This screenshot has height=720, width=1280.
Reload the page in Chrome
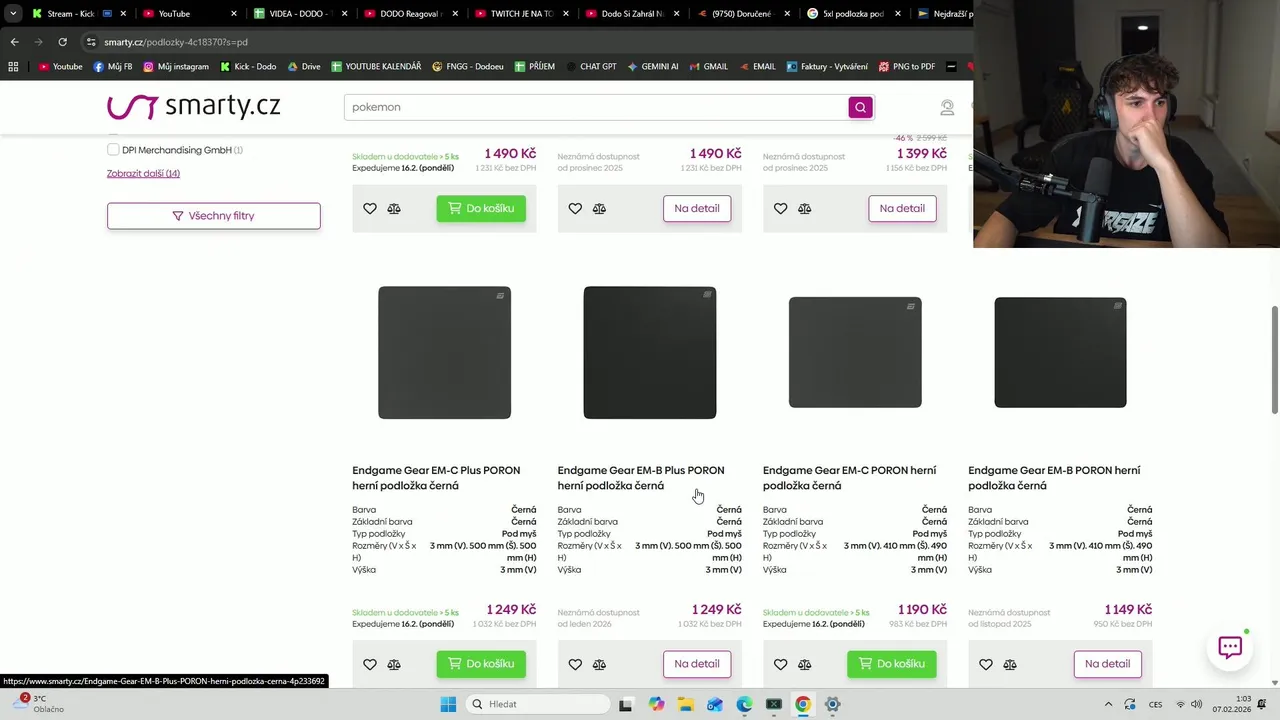62,42
